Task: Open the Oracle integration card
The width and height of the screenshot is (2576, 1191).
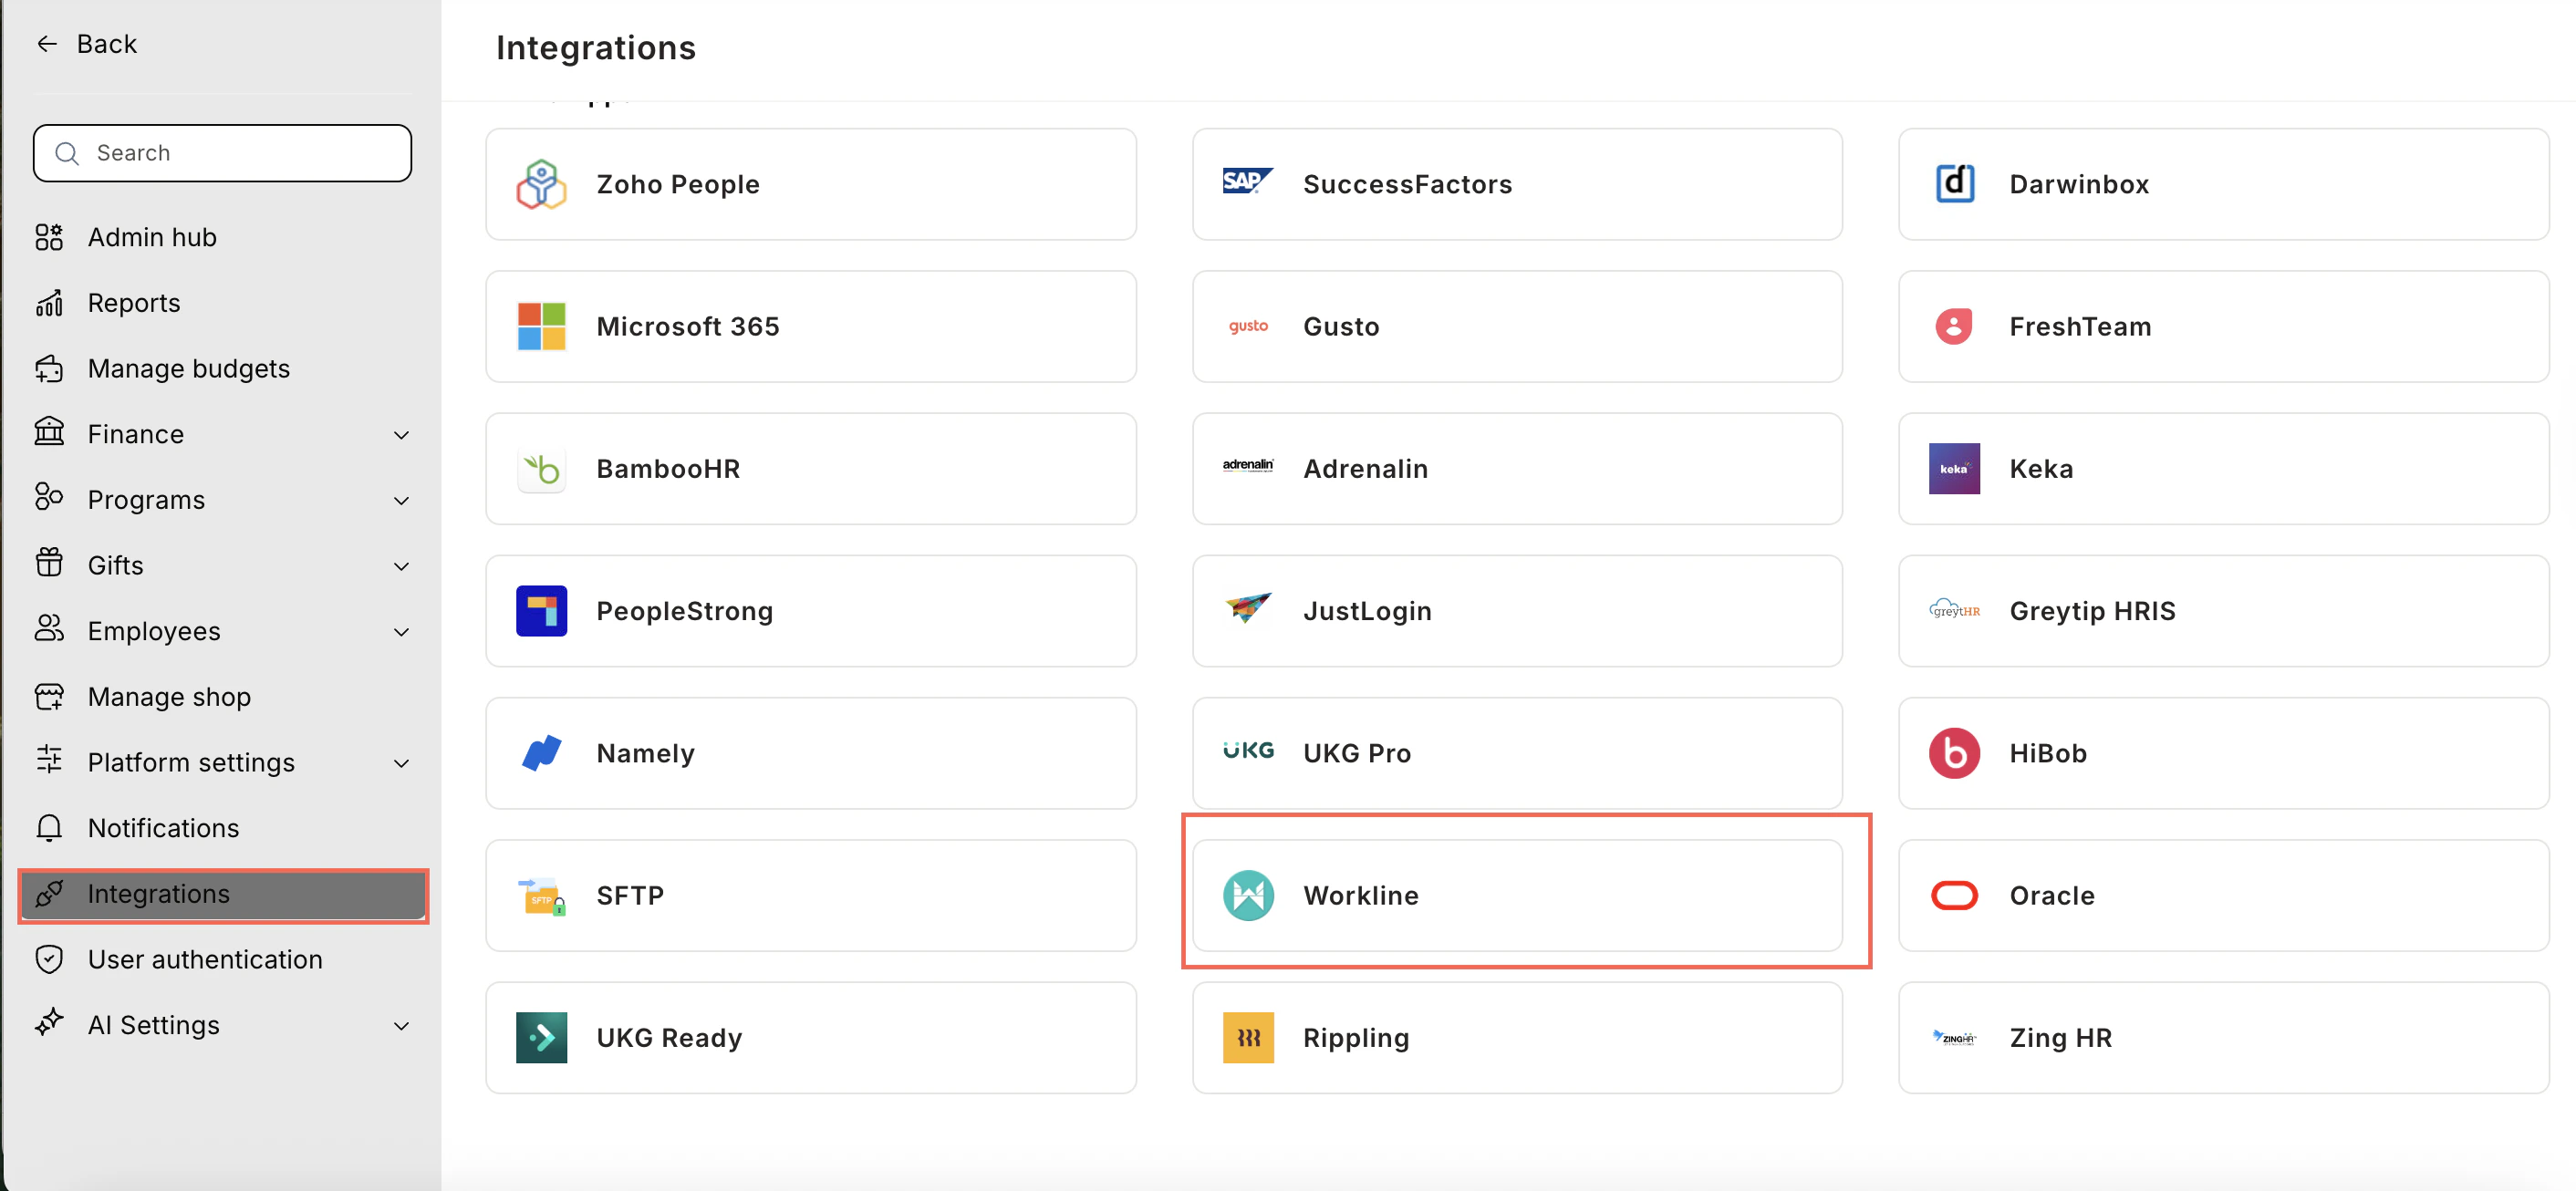Action: pos(2223,895)
